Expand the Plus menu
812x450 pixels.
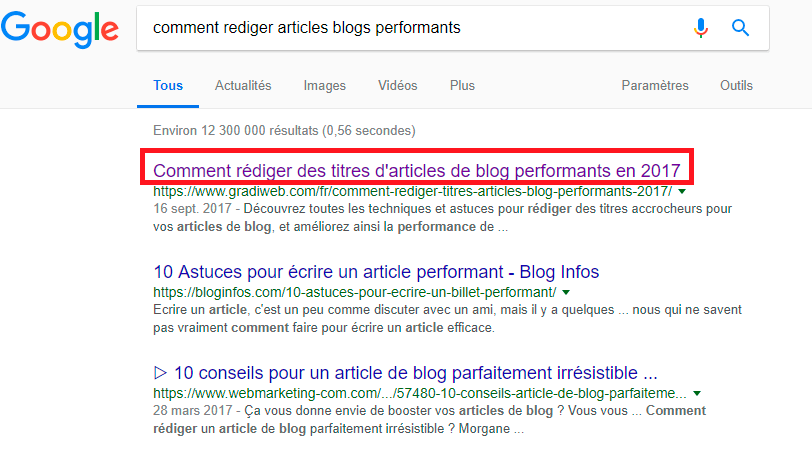pyautogui.click(x=462, y=86)
